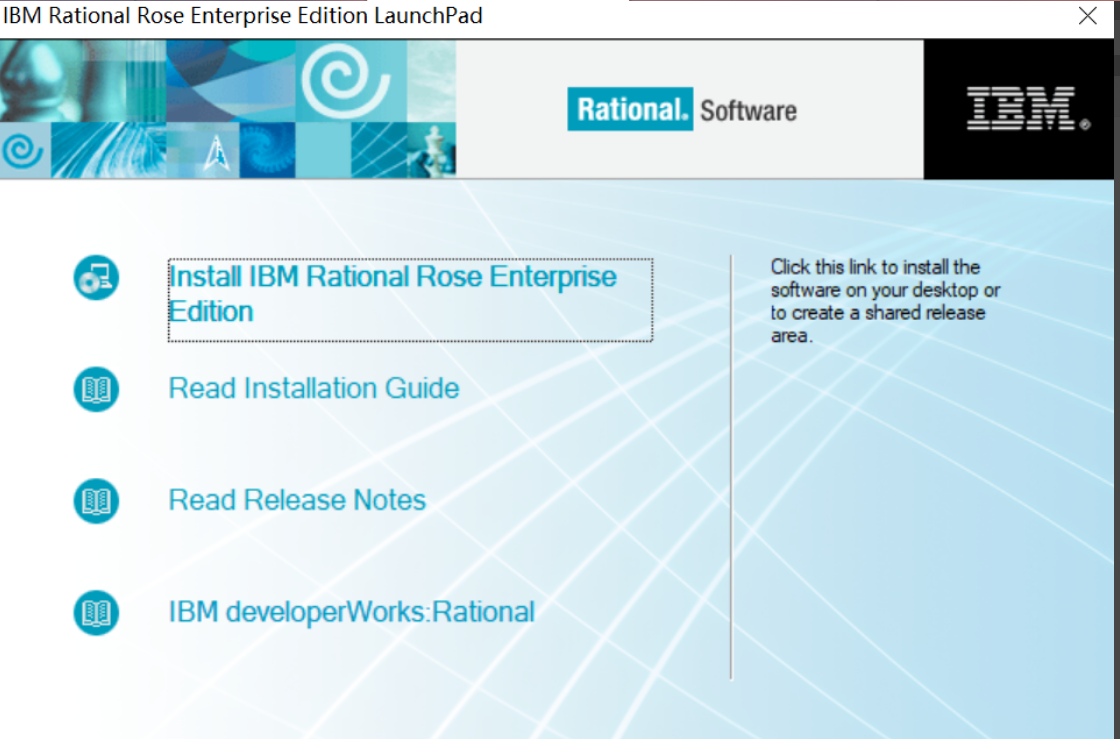Install IBM Rational Rose Enterprise Edition link
Viewport: 1120px width, 739px height.
(410, 300)
